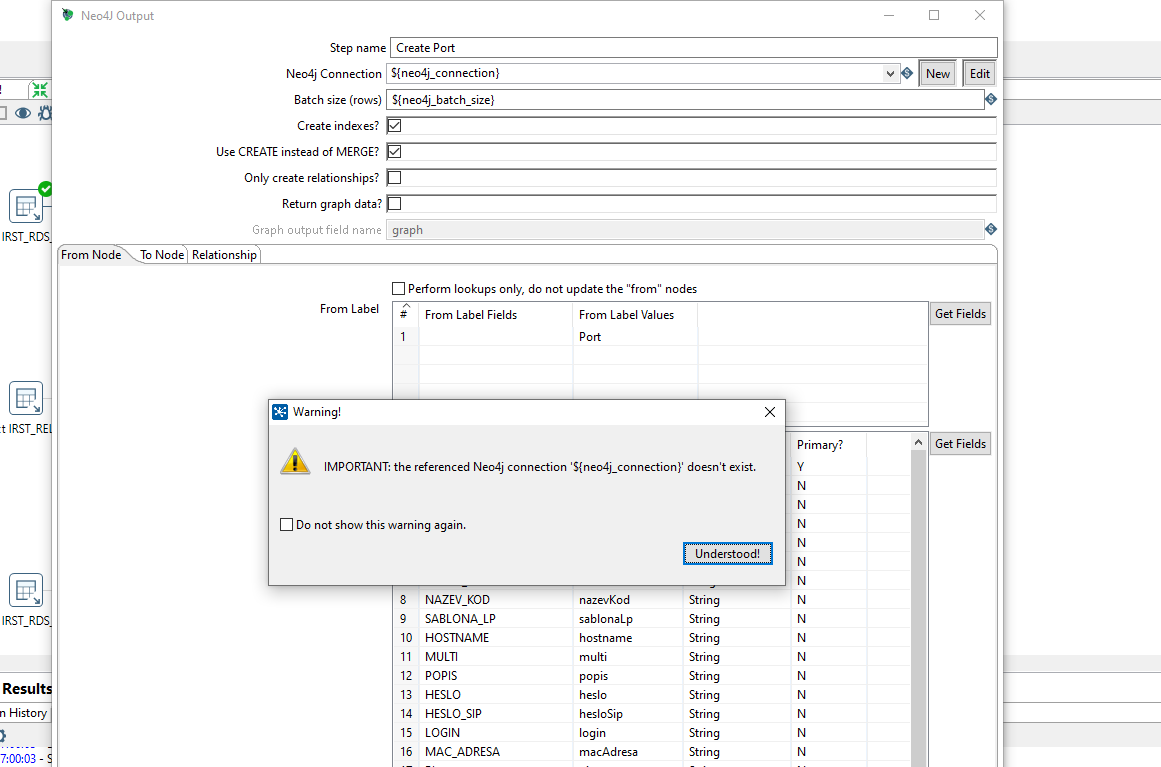Click the variable icon beside Graph output field name
Viewport: 1161px width, 767px height.
pyautogui.click(x=990, y=229)
